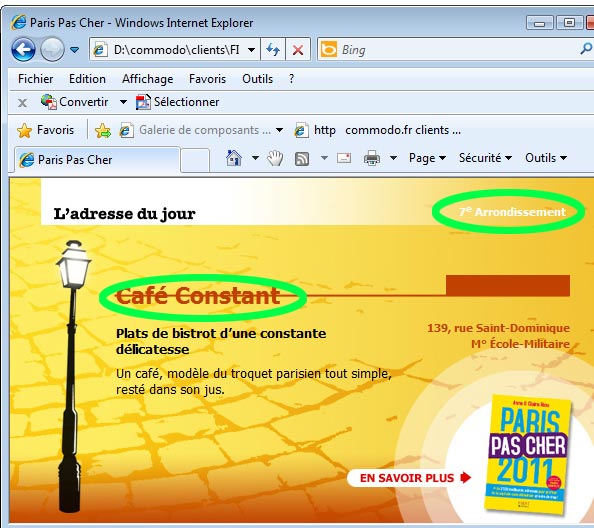
Task: Open Galerie de composants link
Action: point(195,130)
